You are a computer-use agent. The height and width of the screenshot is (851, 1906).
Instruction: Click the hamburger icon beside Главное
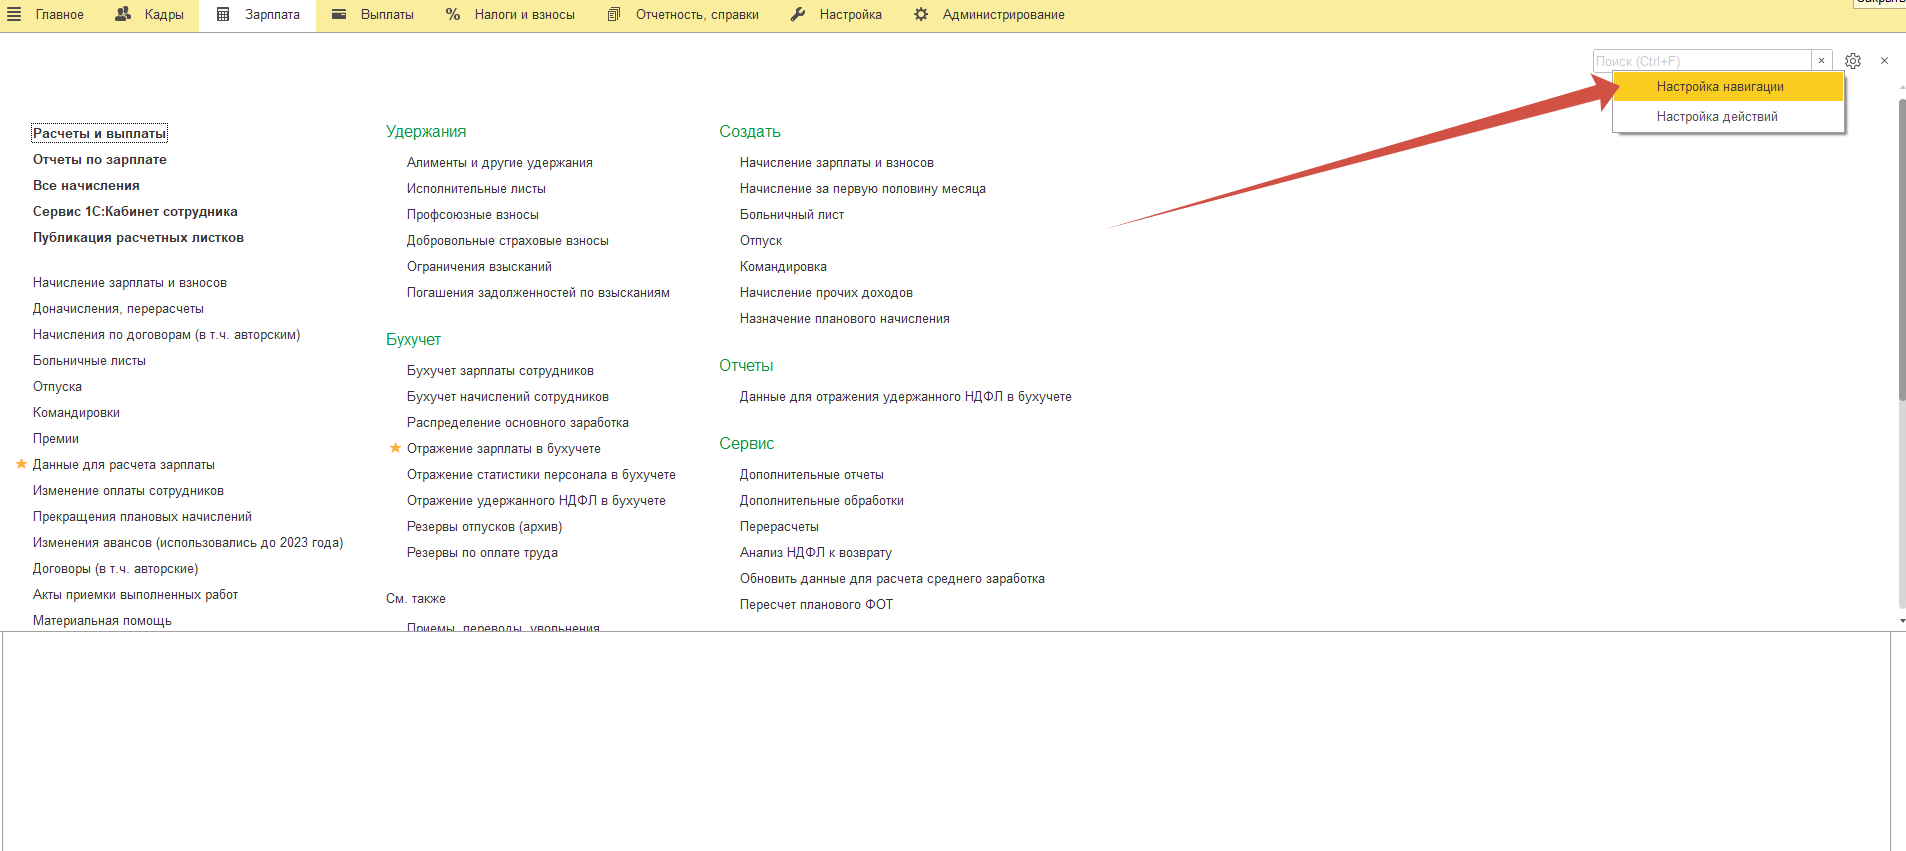click(x=14, y=15)
